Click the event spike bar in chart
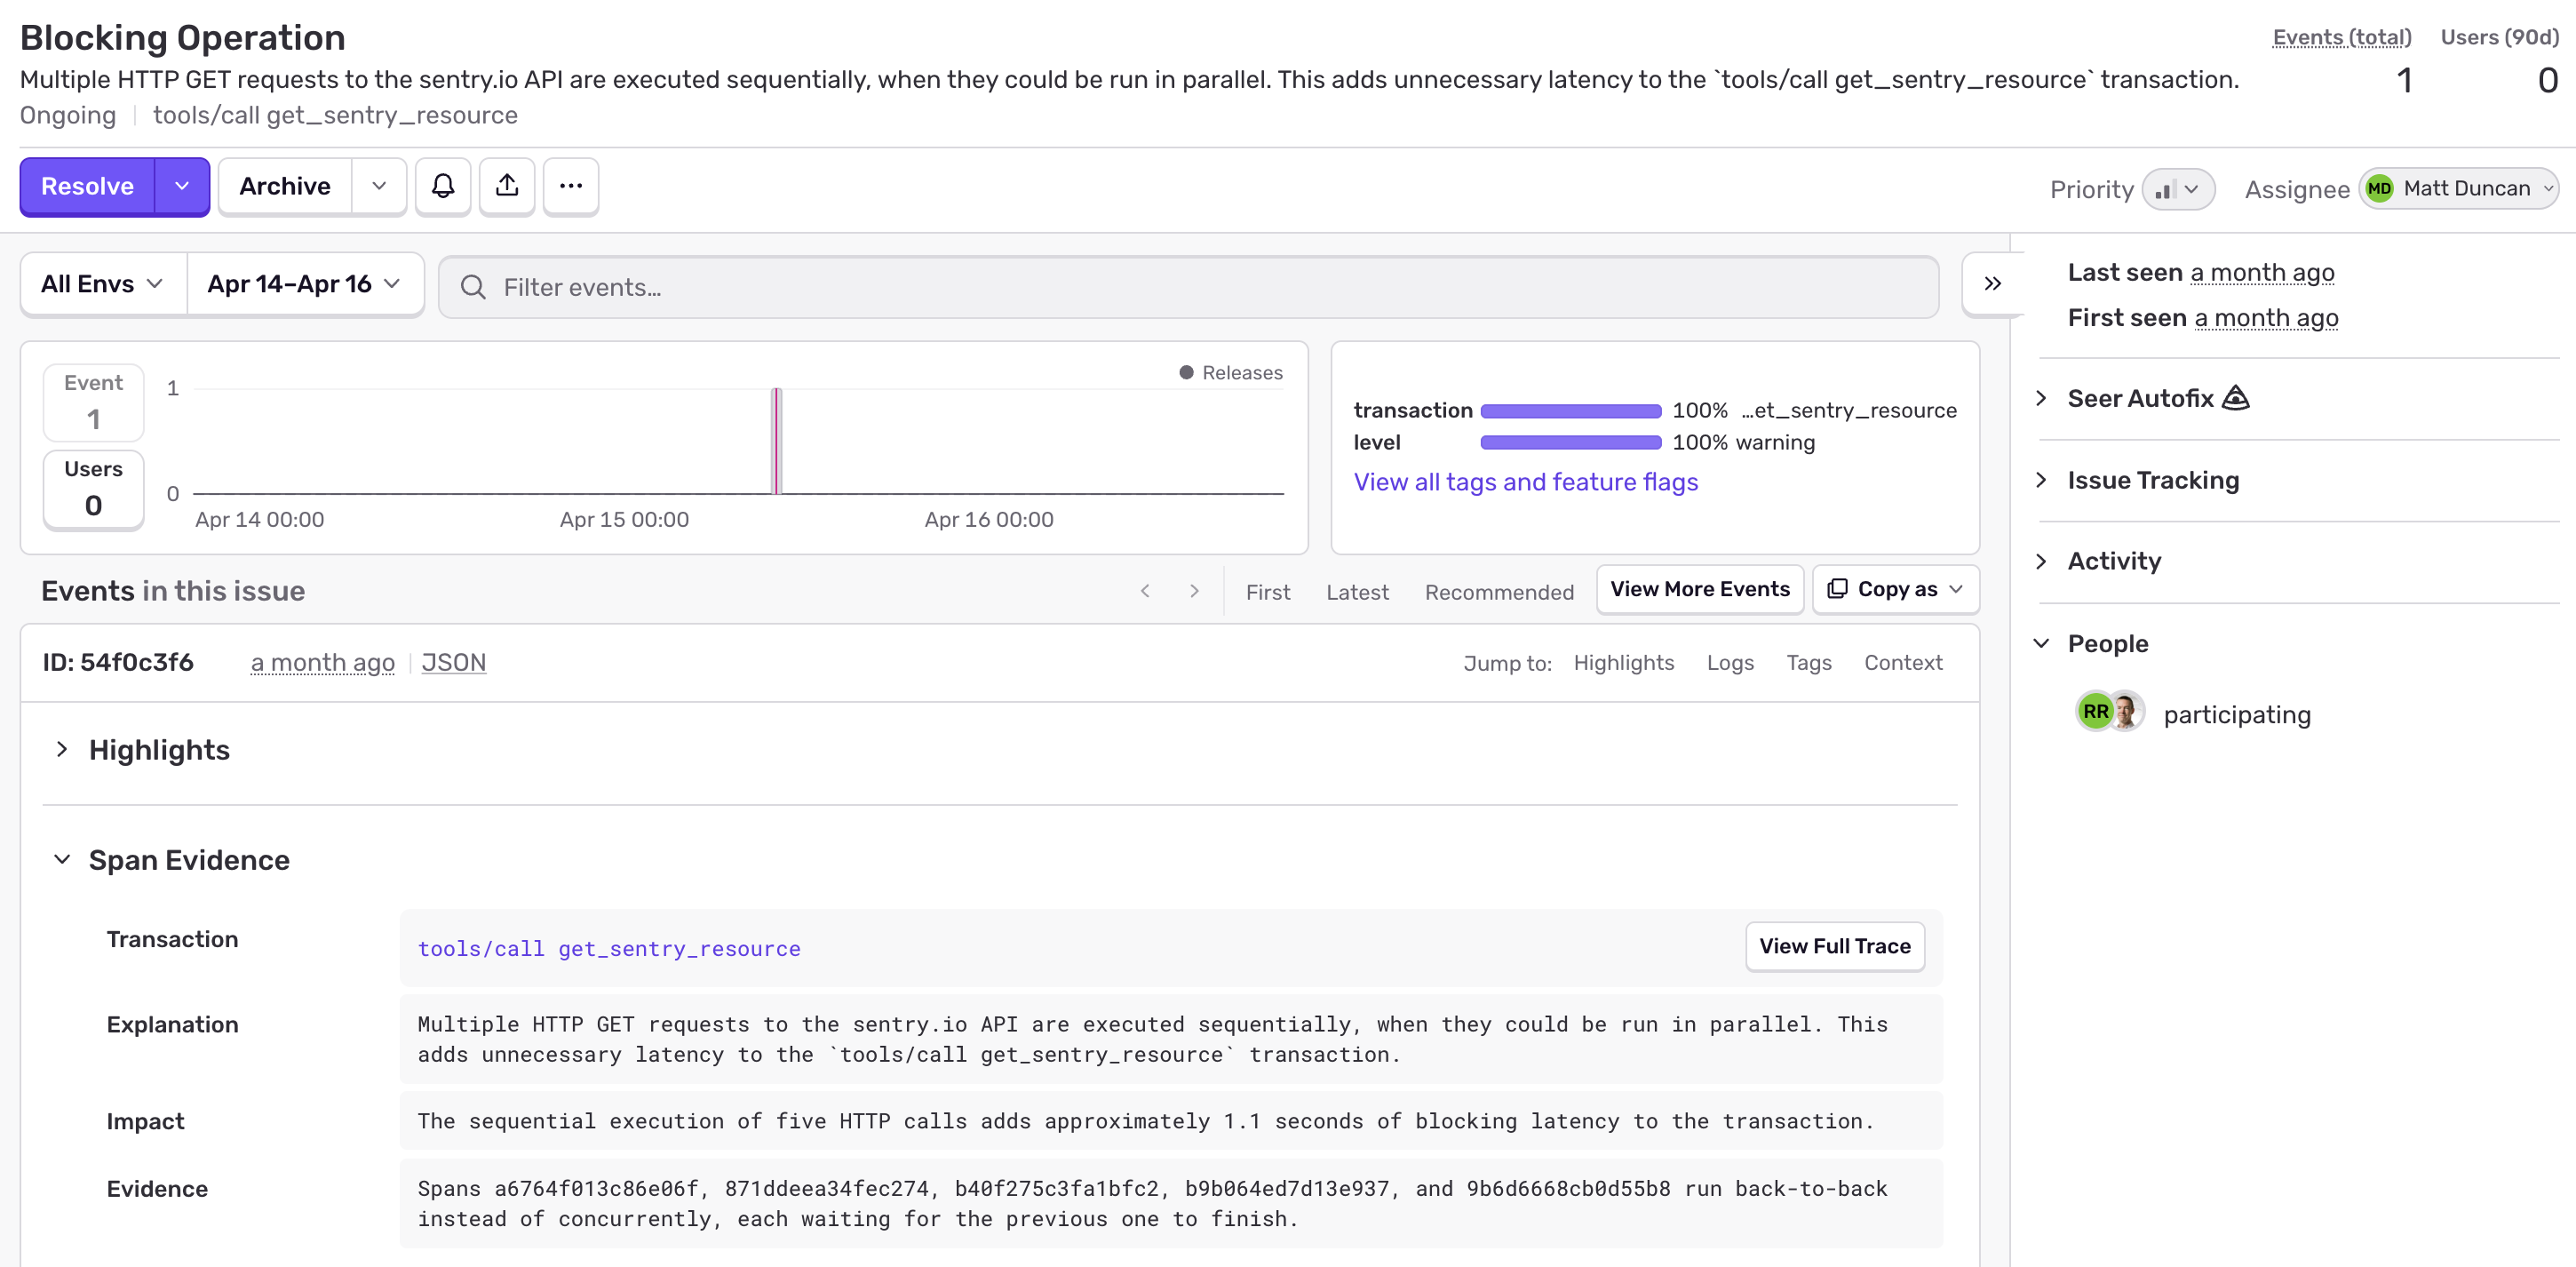Image resolution: width=2576 pixels, height=1267 pixels. point(777,441)
